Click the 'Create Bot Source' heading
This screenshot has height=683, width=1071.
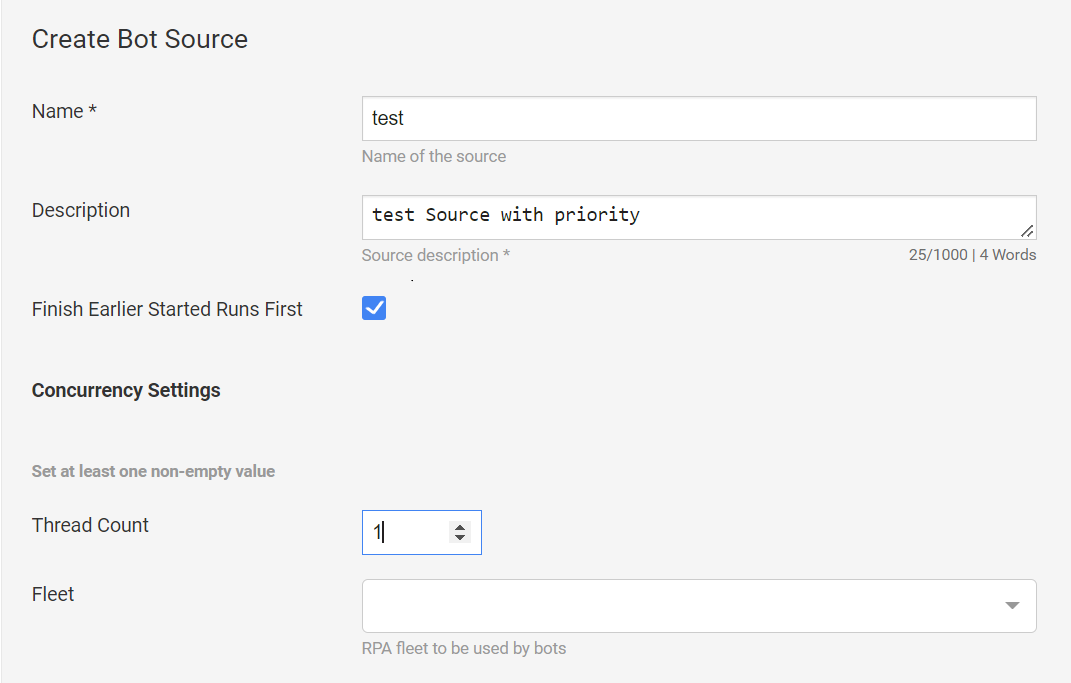point(139,39)
